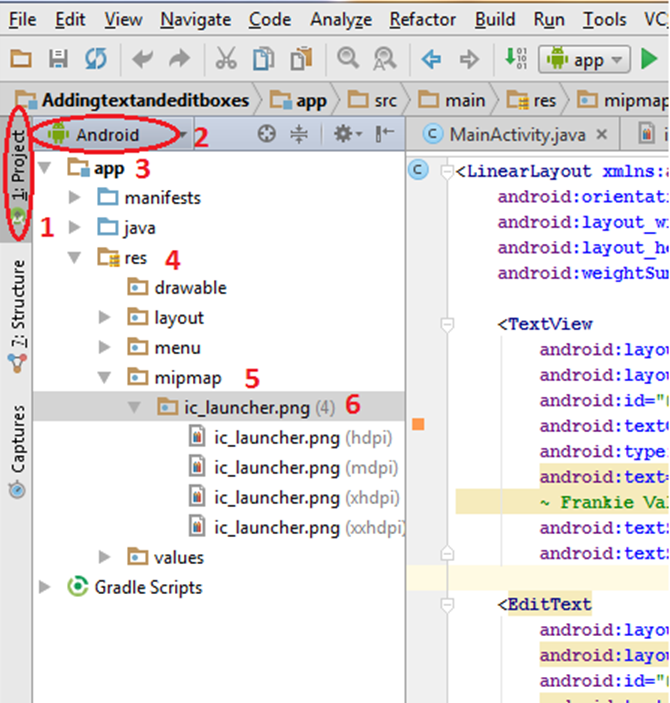The width and height of the screenshot is (670, 703).
Task: Expand the values folder arrow
Action: click(104, 557)
